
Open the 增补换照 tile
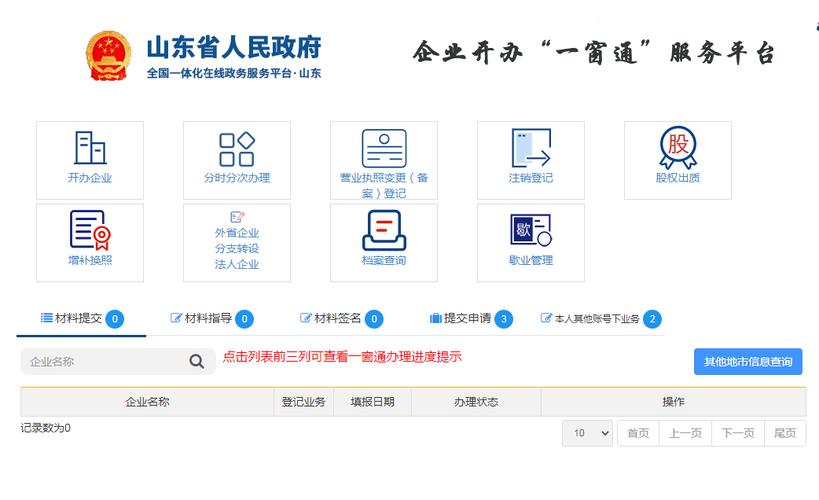[90, 242]
